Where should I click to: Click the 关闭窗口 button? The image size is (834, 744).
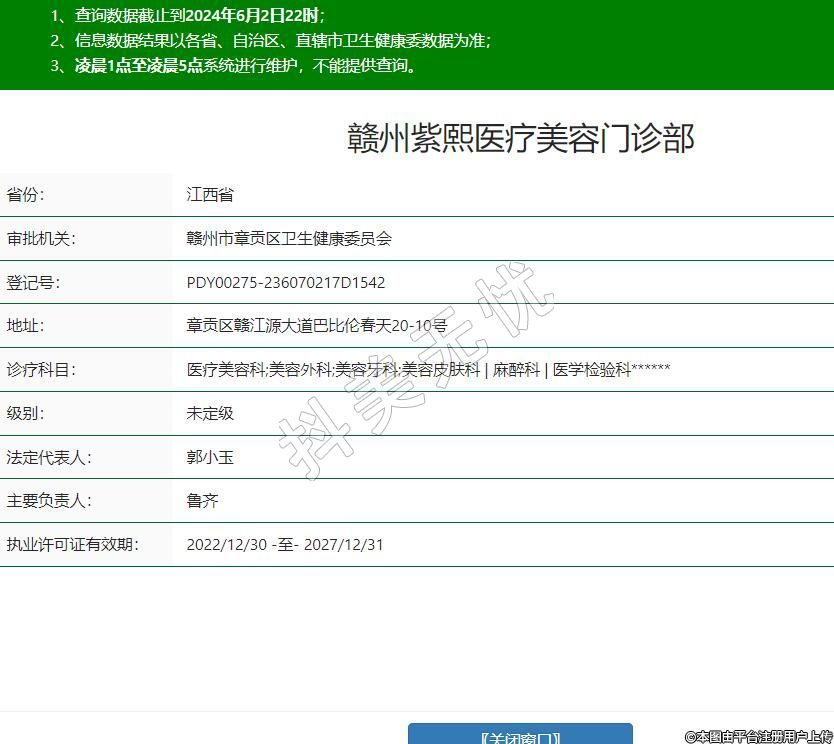pos(520,736)
